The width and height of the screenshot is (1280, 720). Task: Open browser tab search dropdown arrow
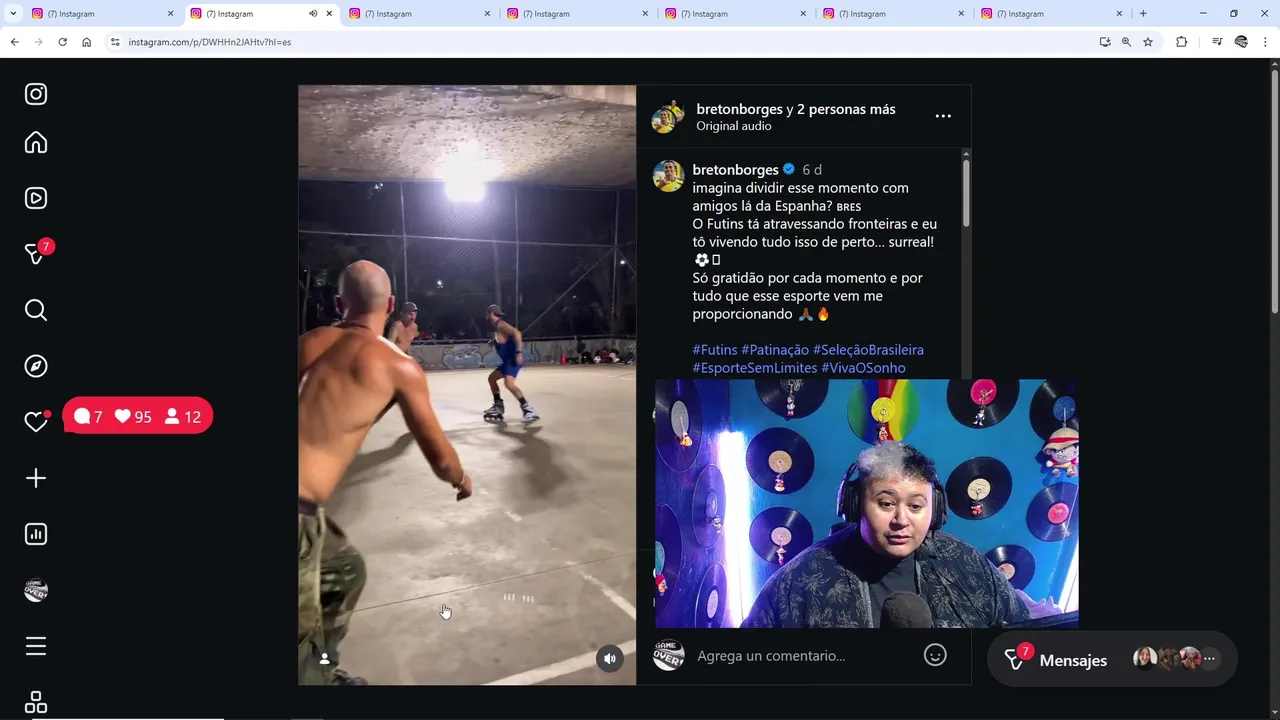[13, 14]
